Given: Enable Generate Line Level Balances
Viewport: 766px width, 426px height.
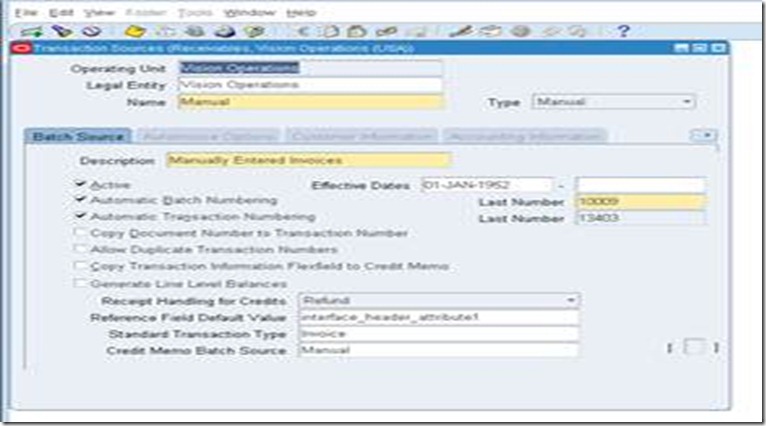Looking at the screenshot, I should pos(80,283).
